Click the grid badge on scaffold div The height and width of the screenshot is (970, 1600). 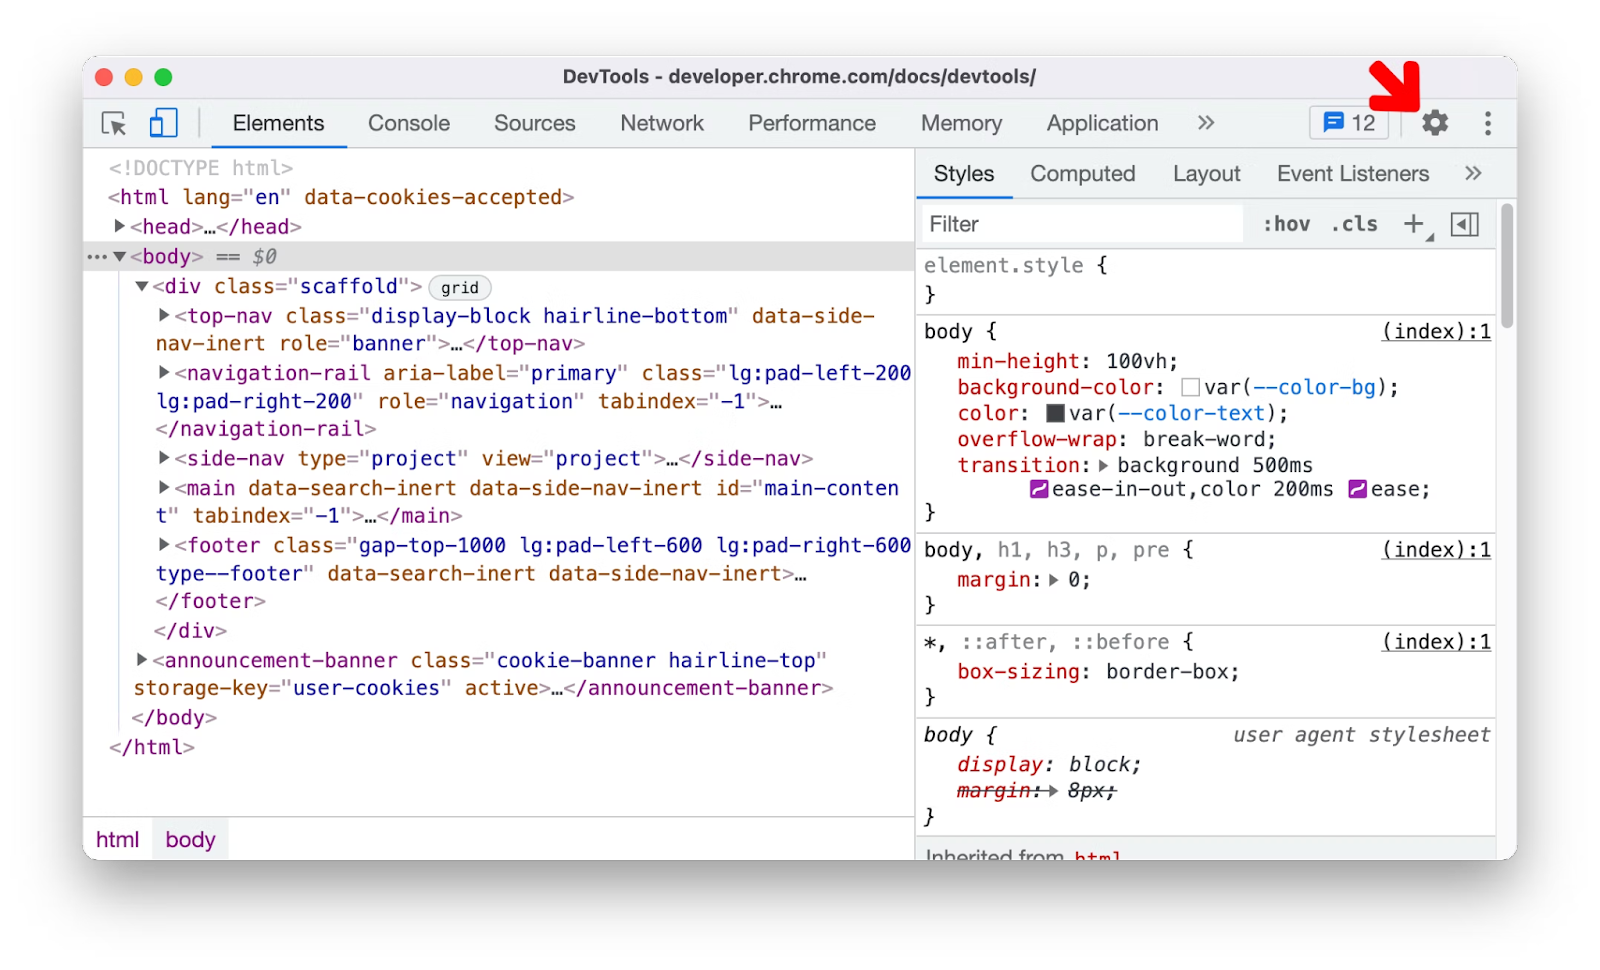point(460,288)
